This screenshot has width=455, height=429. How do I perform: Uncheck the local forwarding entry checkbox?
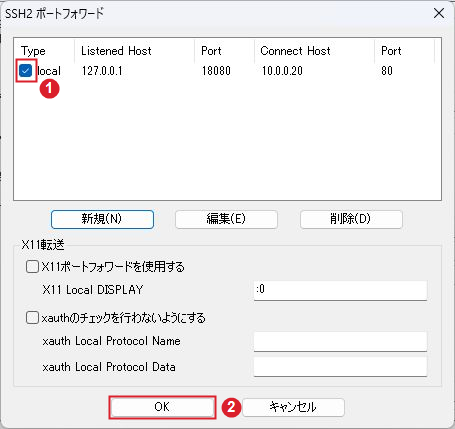[26, 71]
